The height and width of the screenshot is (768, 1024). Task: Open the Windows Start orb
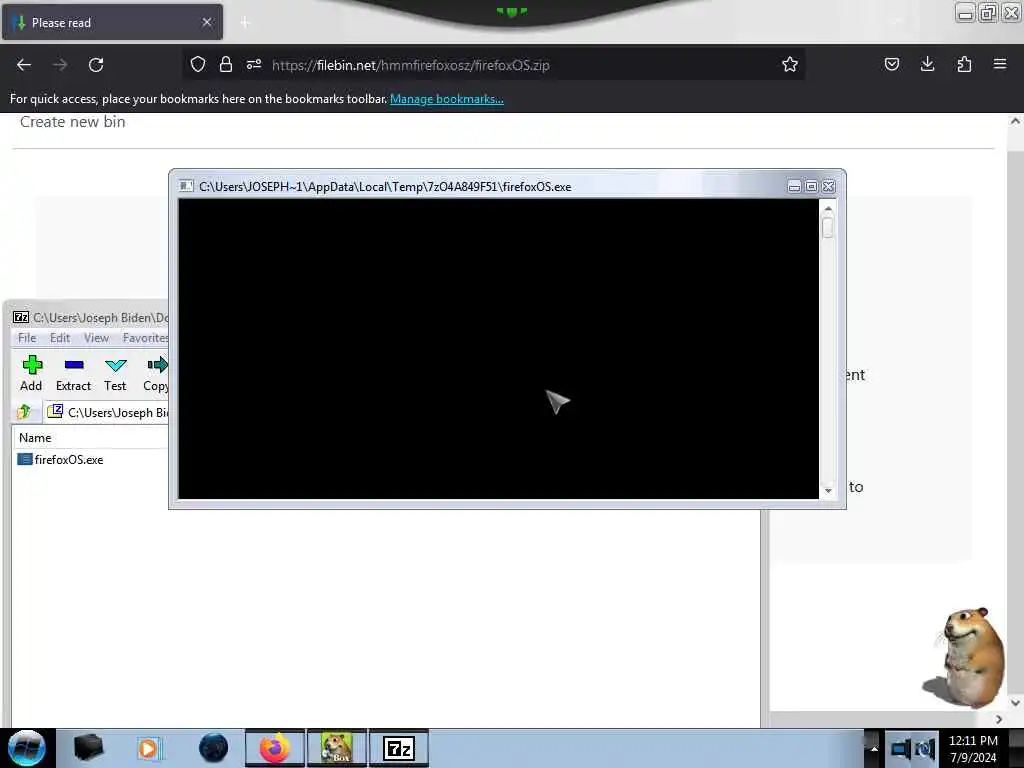tap(27, 748)
